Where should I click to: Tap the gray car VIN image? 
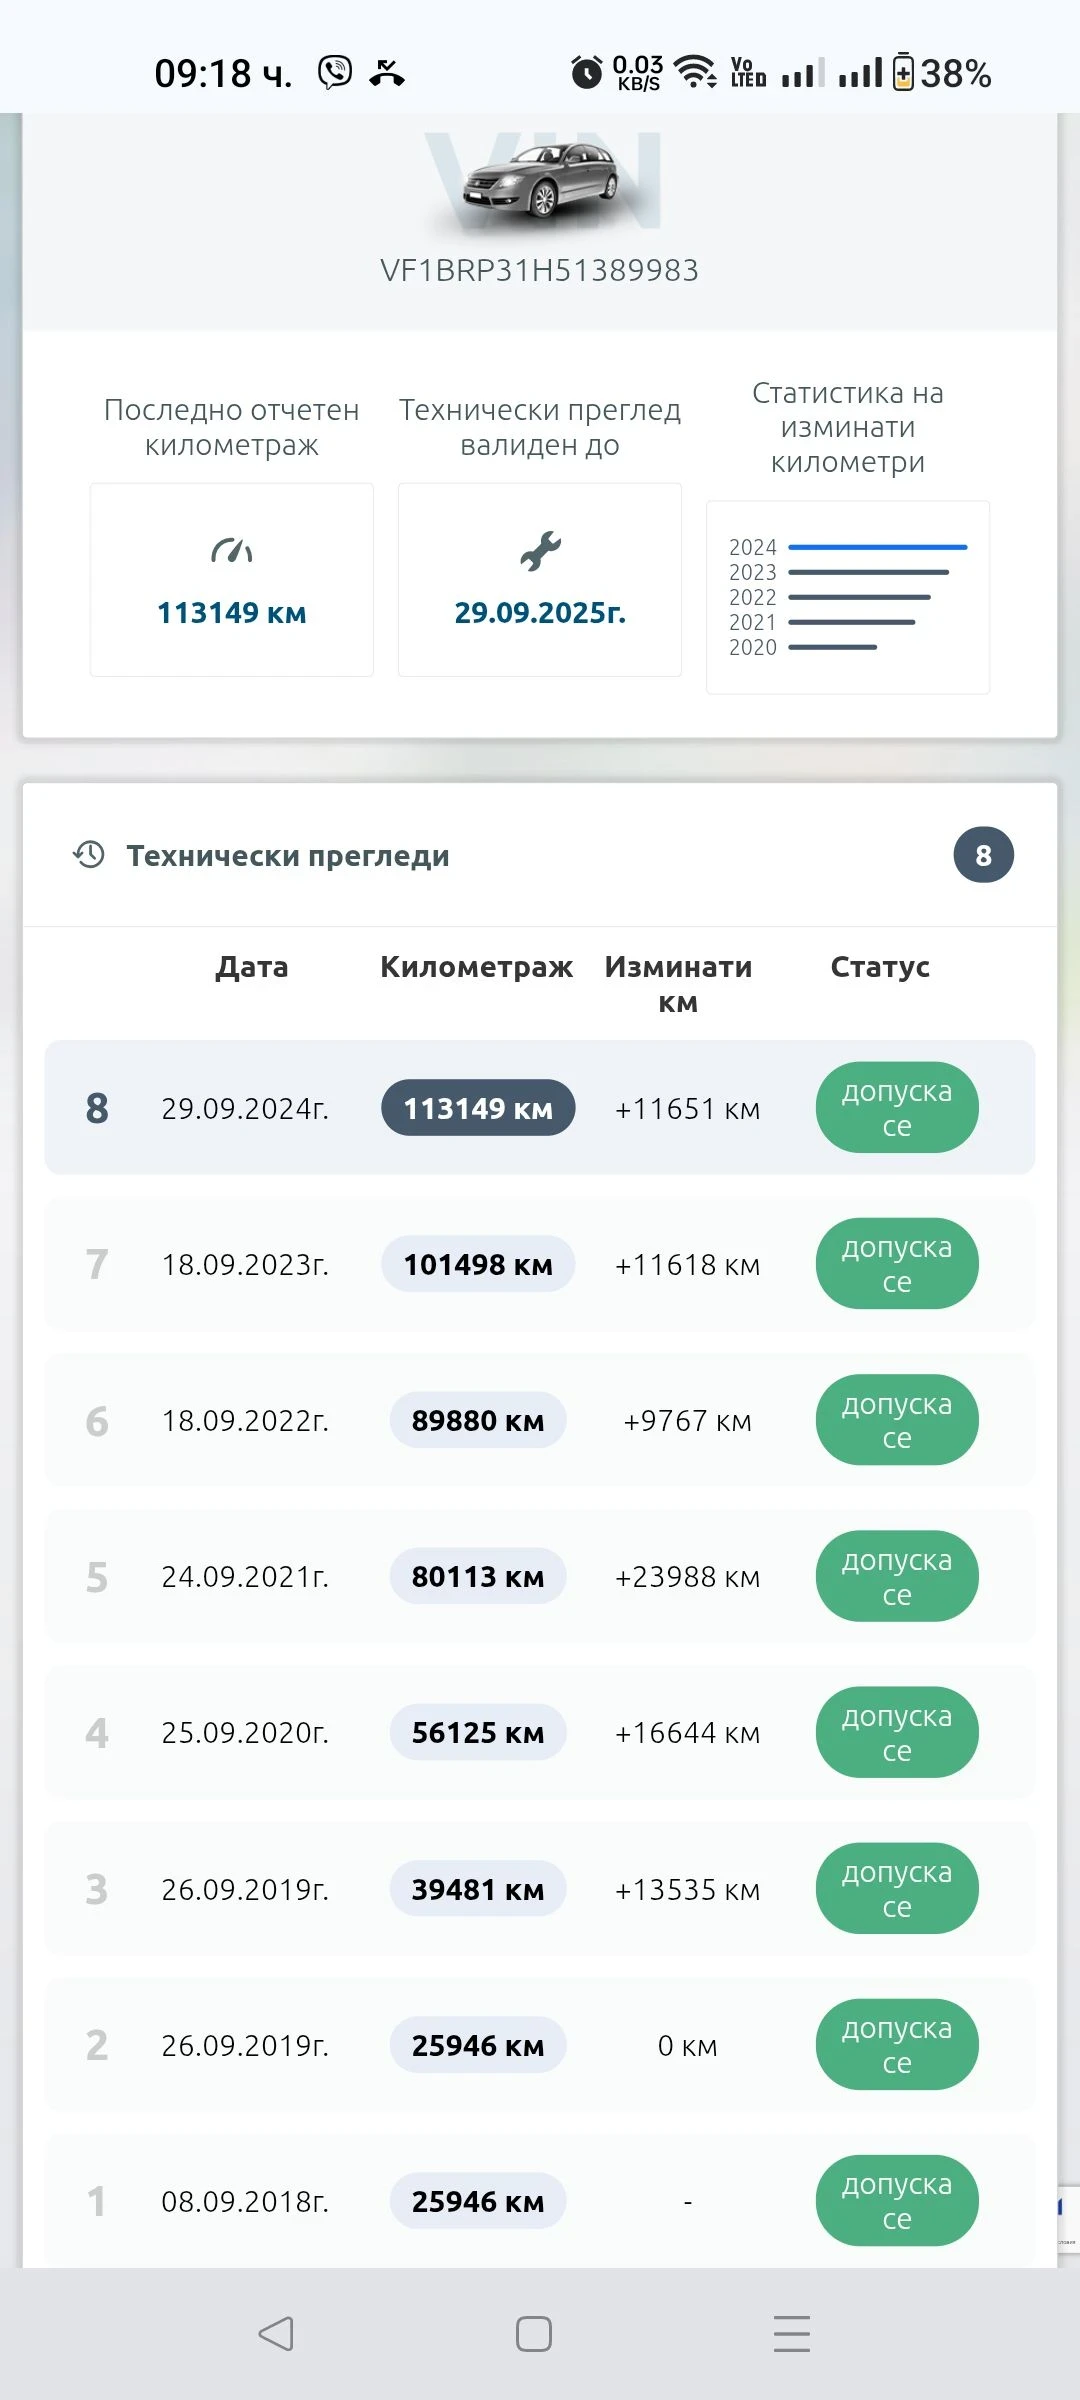pos(541,180)
